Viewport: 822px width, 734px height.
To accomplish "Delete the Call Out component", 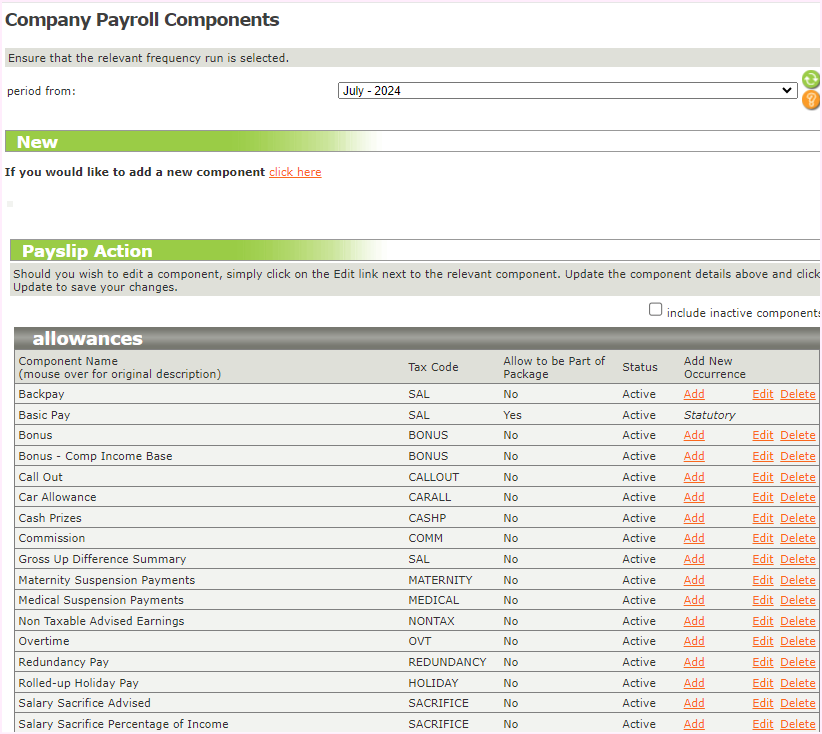I will 797,477.
